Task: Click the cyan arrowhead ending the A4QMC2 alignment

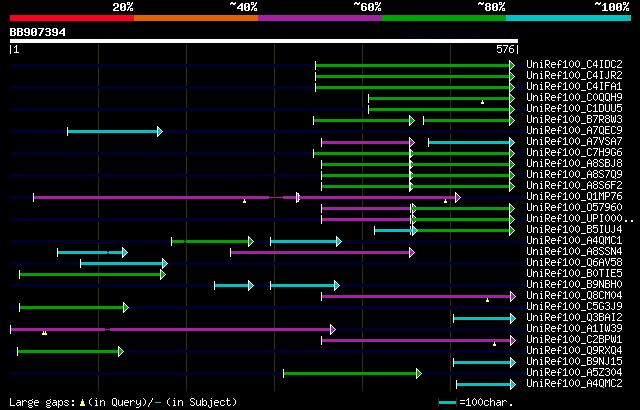Action: [x=513, y=385]
